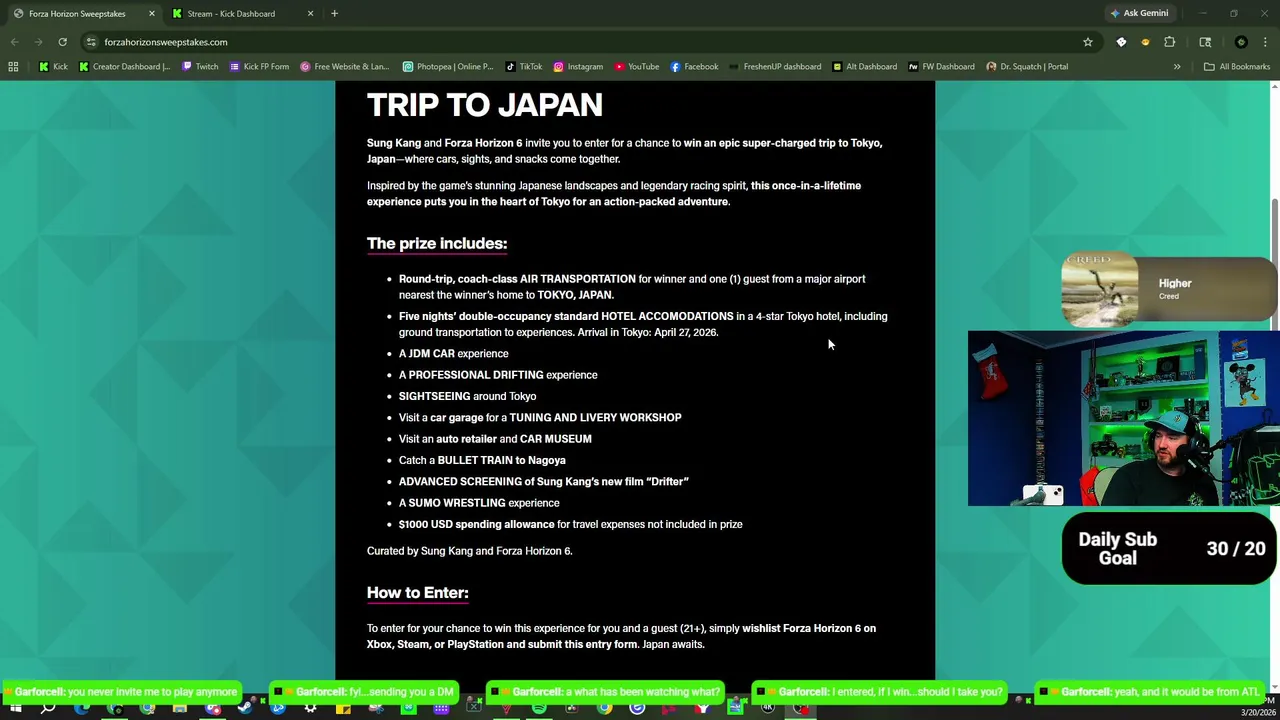
Task: Click the Daily Sub Goal widget
Action: pos(1170,548)
